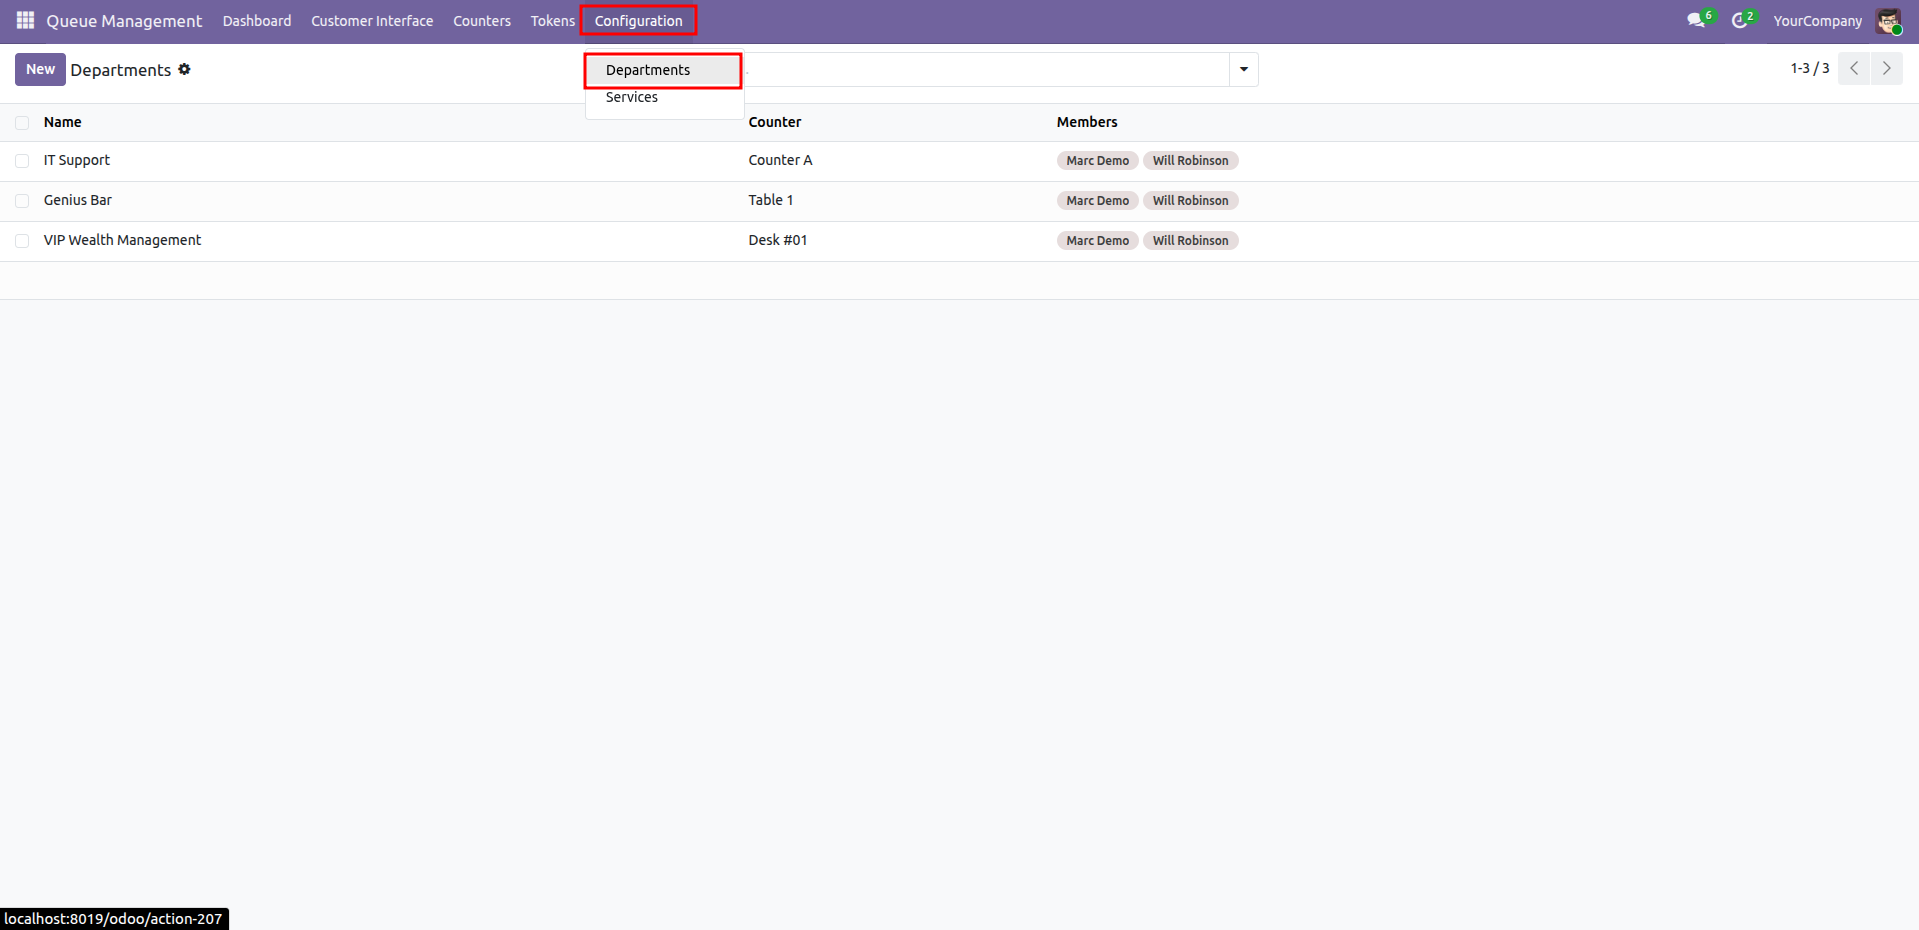Click the Counter A cell
Screen dimensions: 1919x930
[780, 160]
